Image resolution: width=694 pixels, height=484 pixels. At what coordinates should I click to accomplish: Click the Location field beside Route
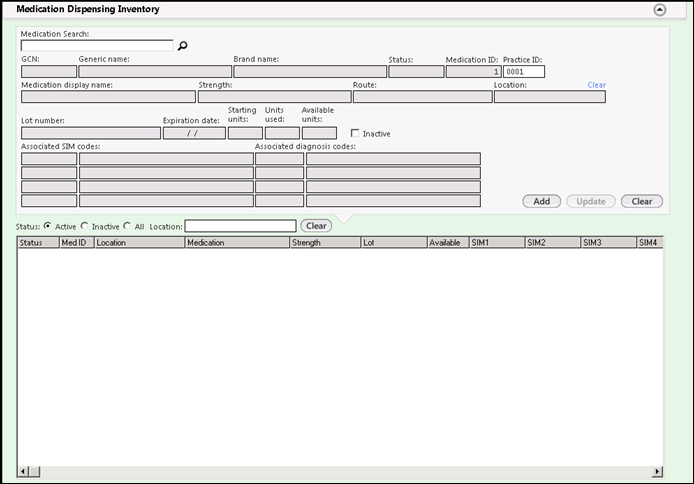(550, 97)
